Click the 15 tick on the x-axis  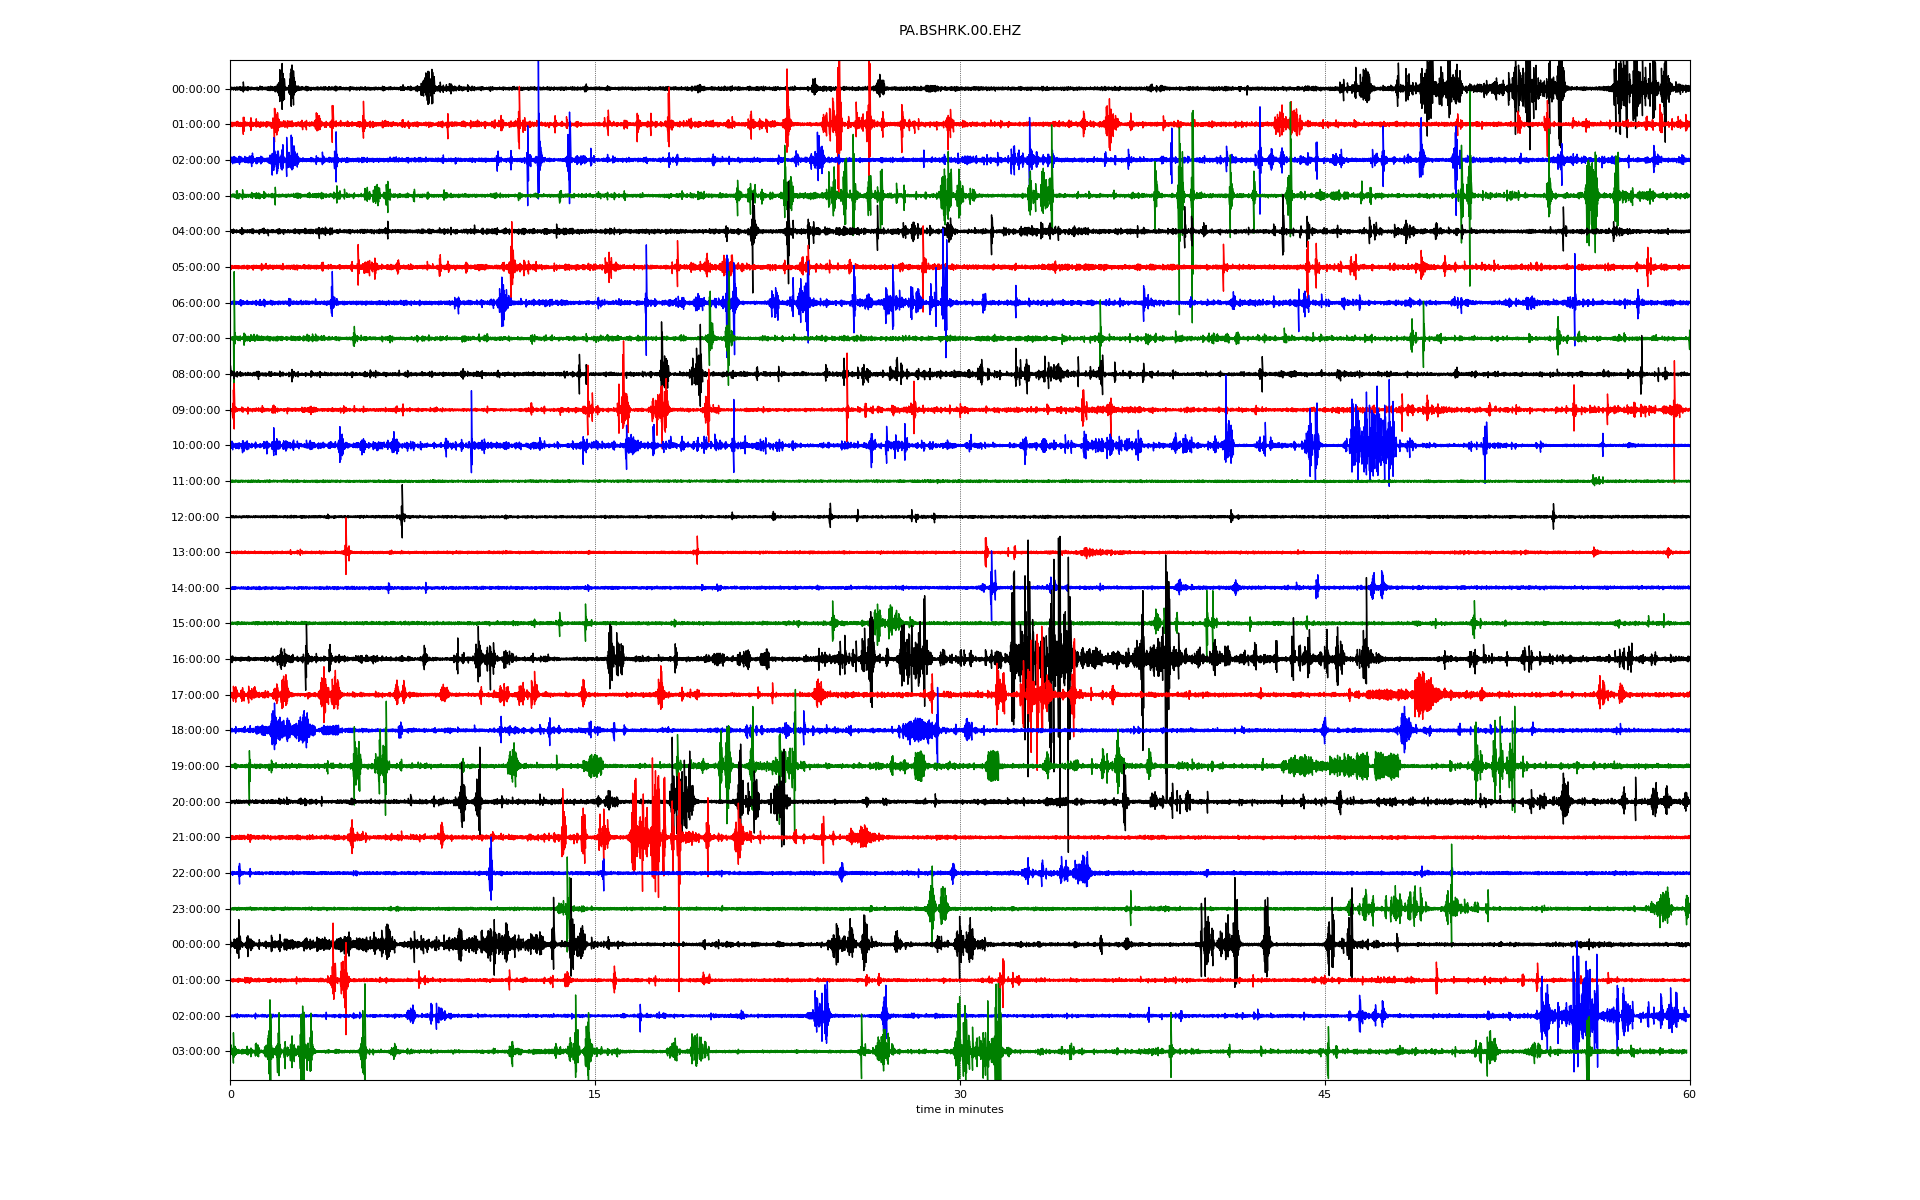click(595, 1094)
